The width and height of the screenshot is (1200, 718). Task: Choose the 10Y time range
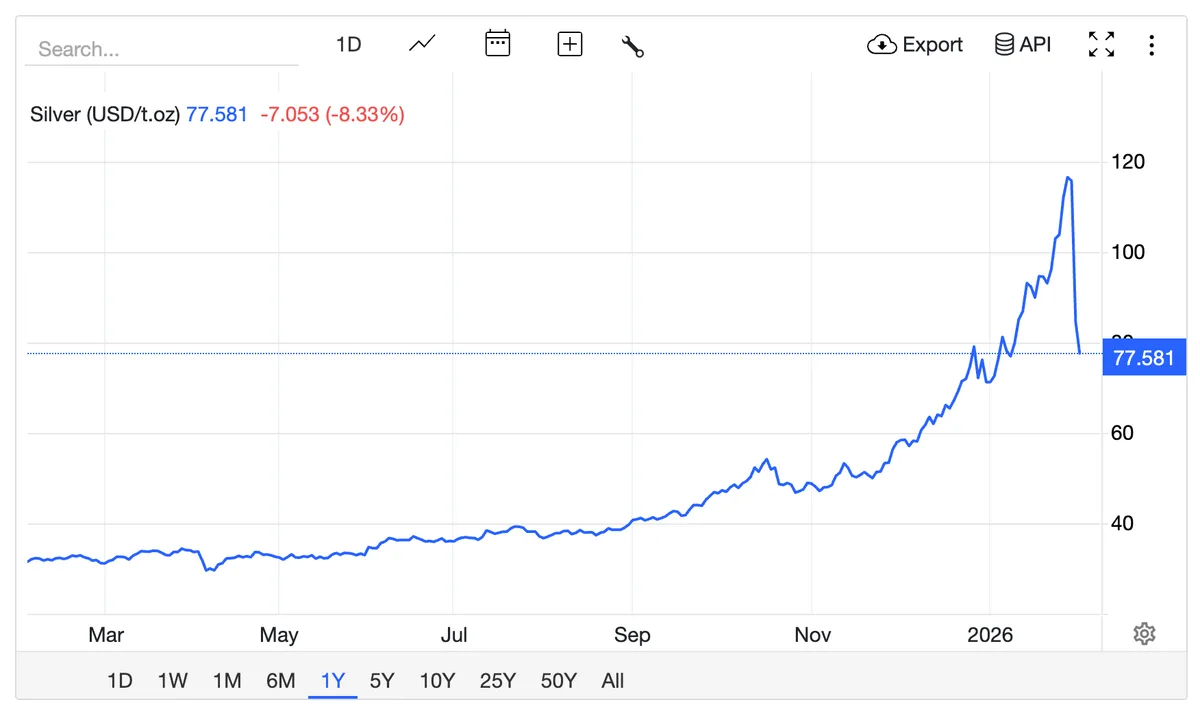(437, 681)
